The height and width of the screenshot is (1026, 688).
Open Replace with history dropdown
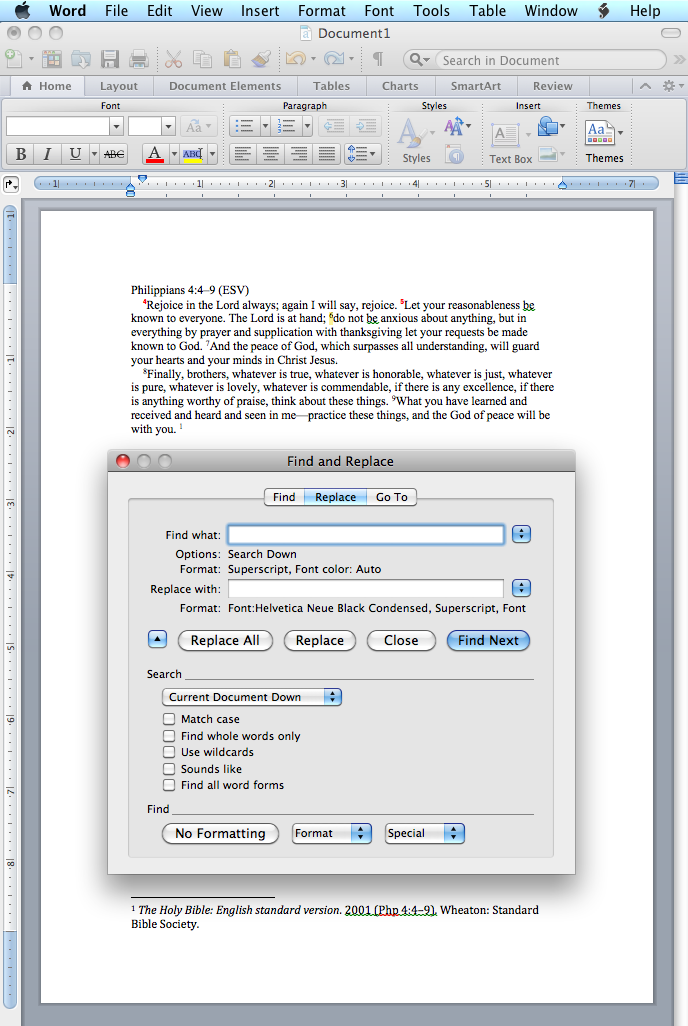[x=521, y=588]
